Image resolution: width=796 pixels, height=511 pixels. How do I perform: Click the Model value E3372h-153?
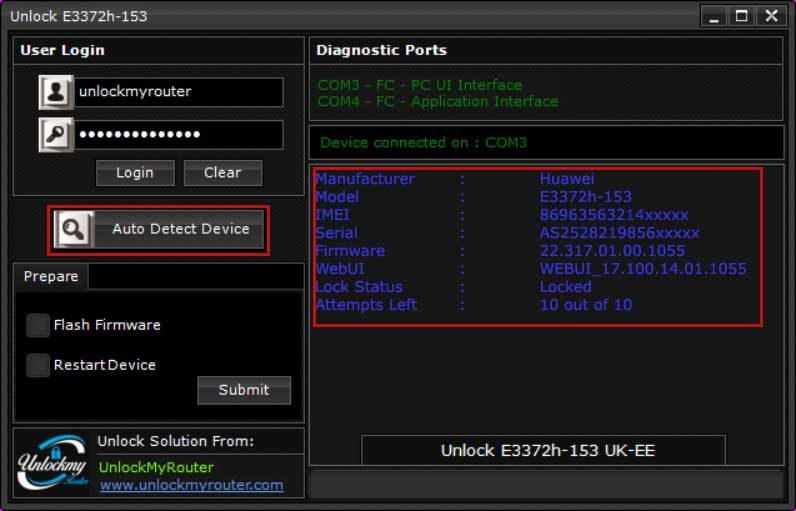[586, 197]
